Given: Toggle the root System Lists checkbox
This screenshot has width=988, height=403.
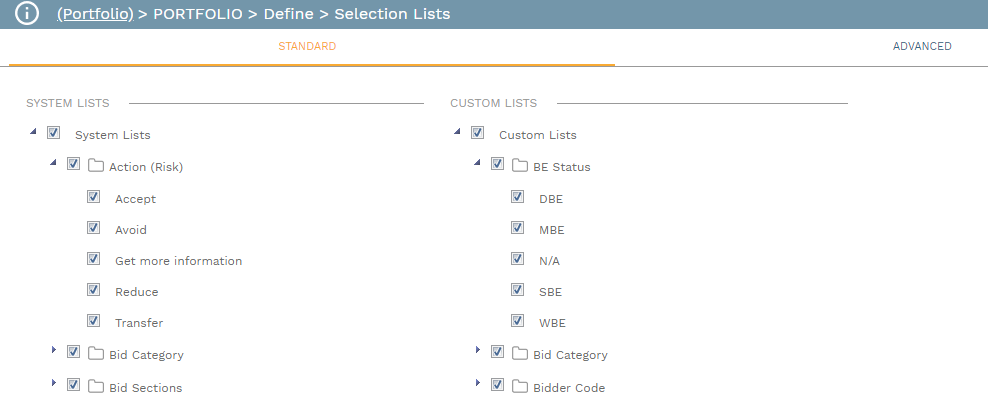Looking at the screenshot, I should (54, 133).
